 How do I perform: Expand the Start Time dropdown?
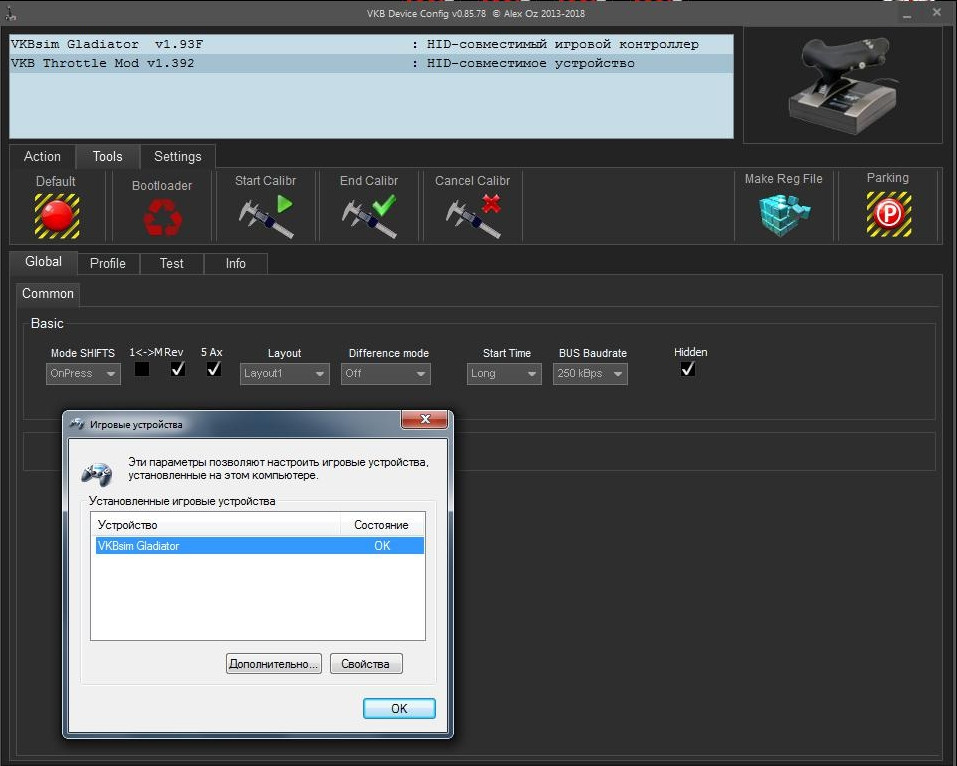[504, 374]
